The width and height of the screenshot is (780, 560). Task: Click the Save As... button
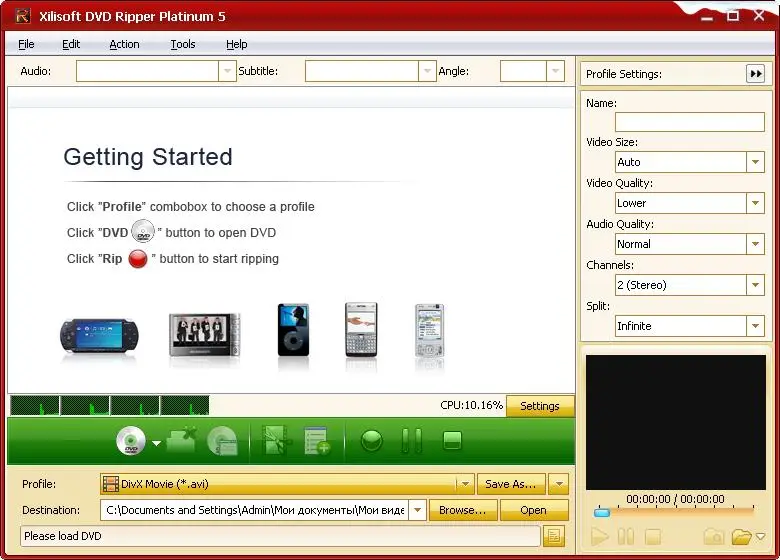511,484
